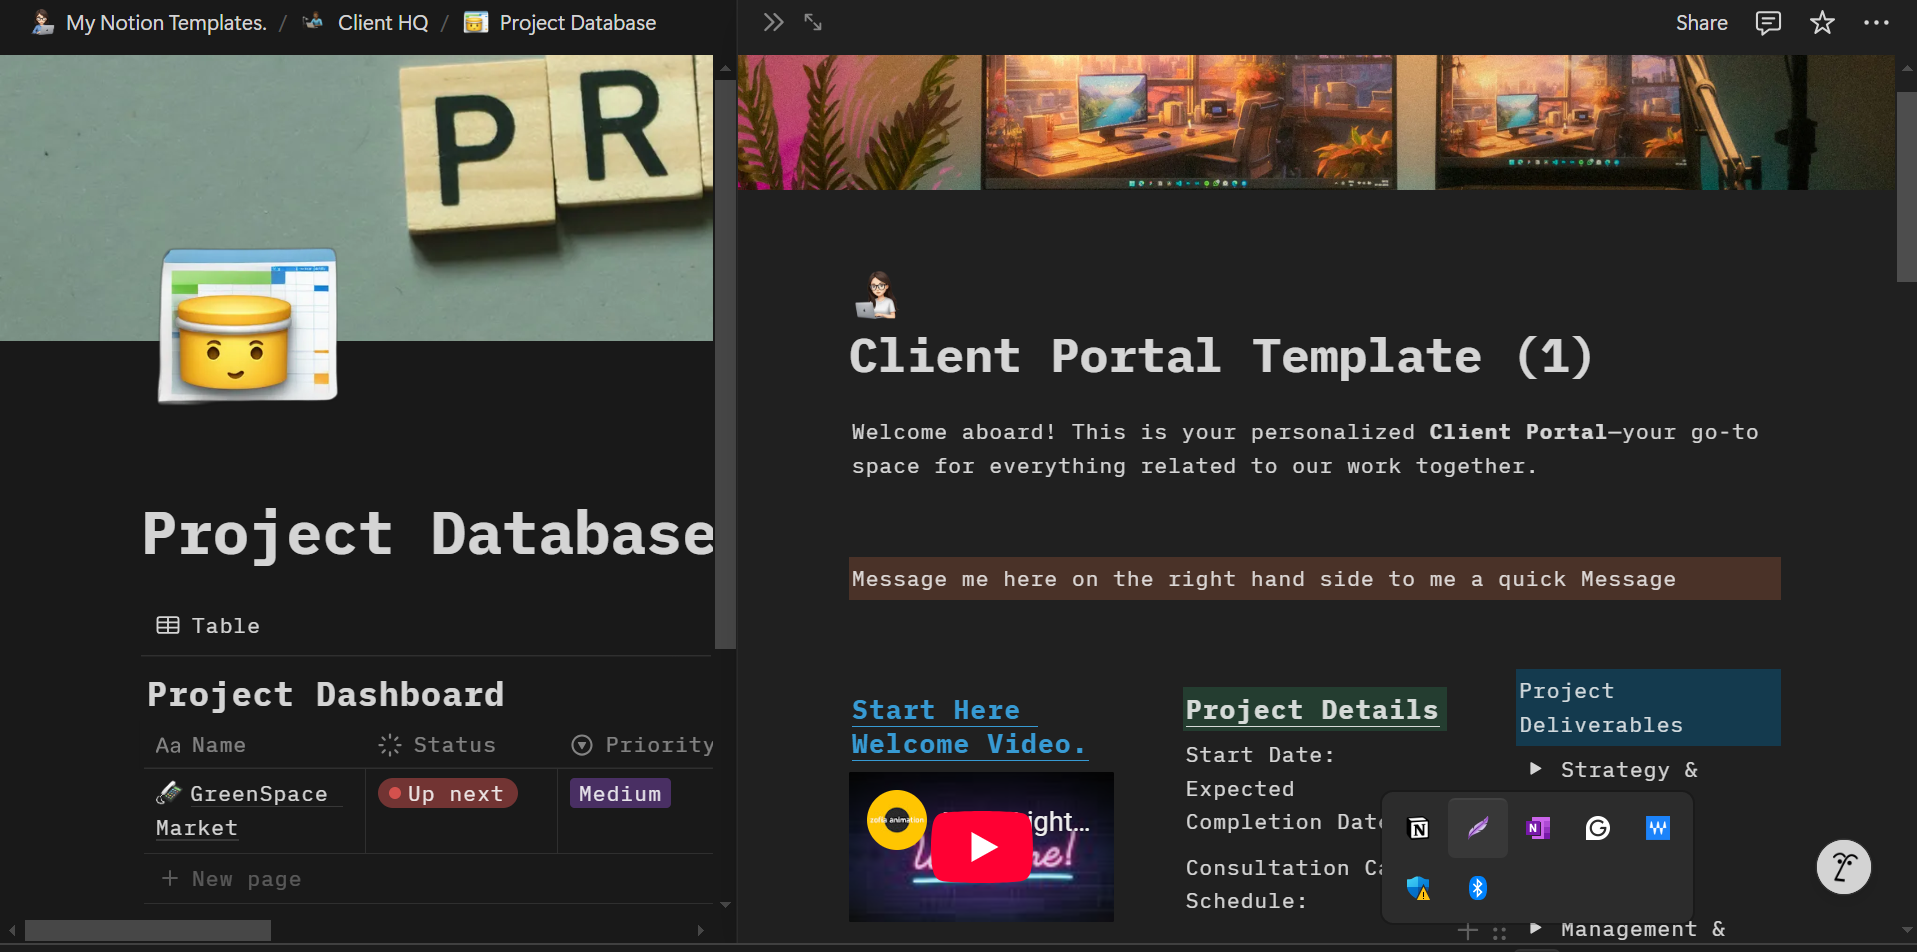The height and width of the screenshot is (952, 1917).
Task: Close the side peek with the double-chevron icon
Action: point(773,22)
